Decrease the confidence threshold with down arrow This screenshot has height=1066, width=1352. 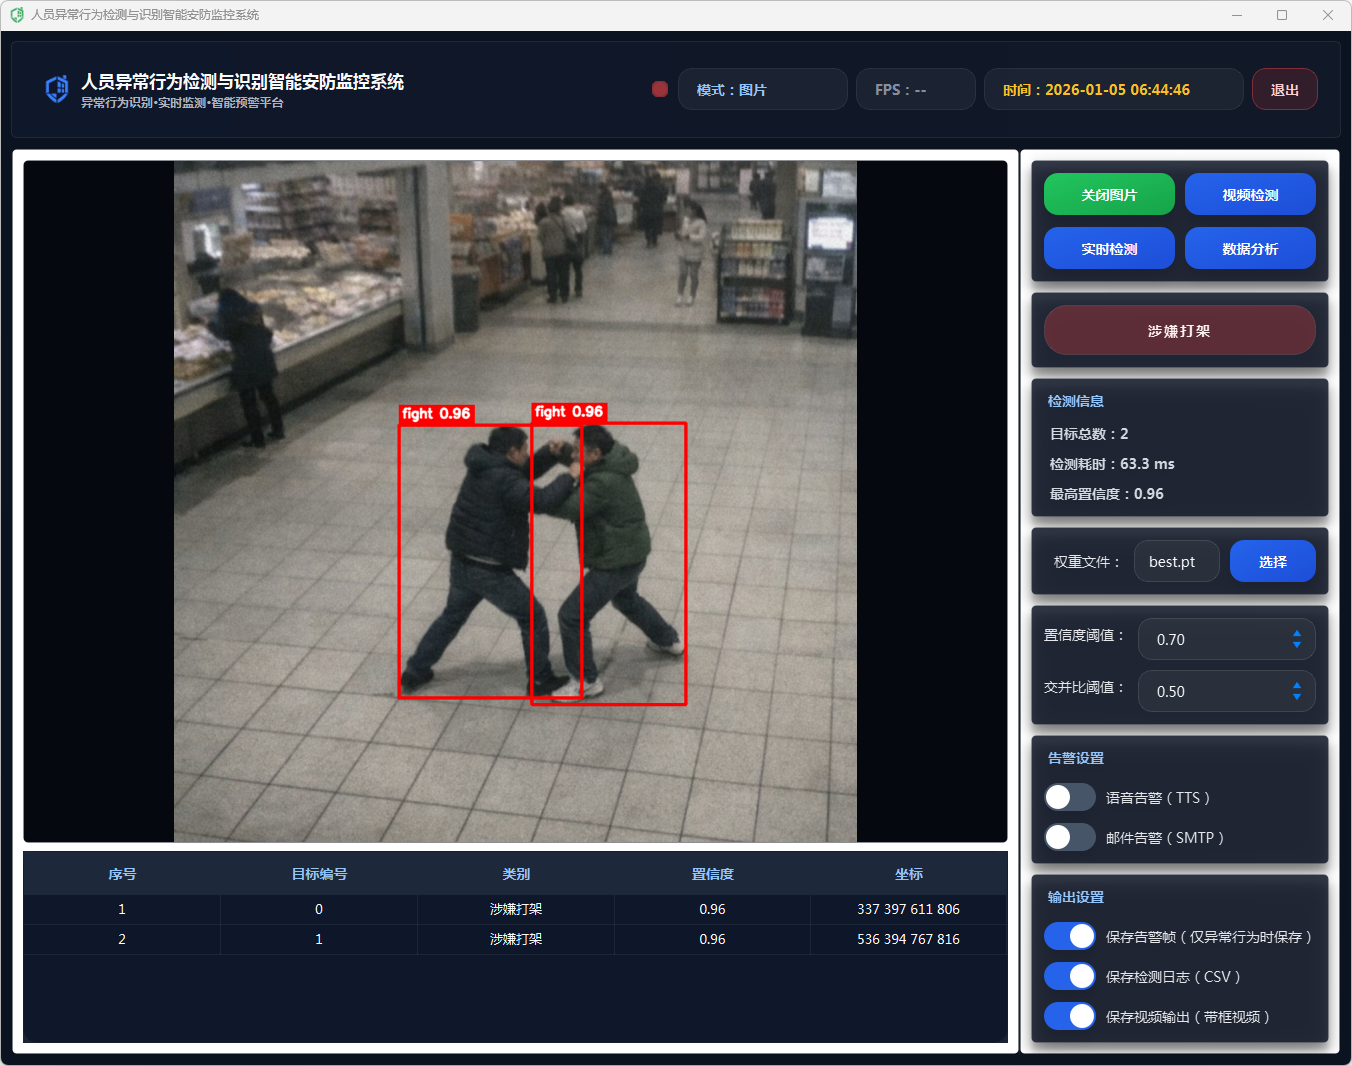[x=1296, y=645]
